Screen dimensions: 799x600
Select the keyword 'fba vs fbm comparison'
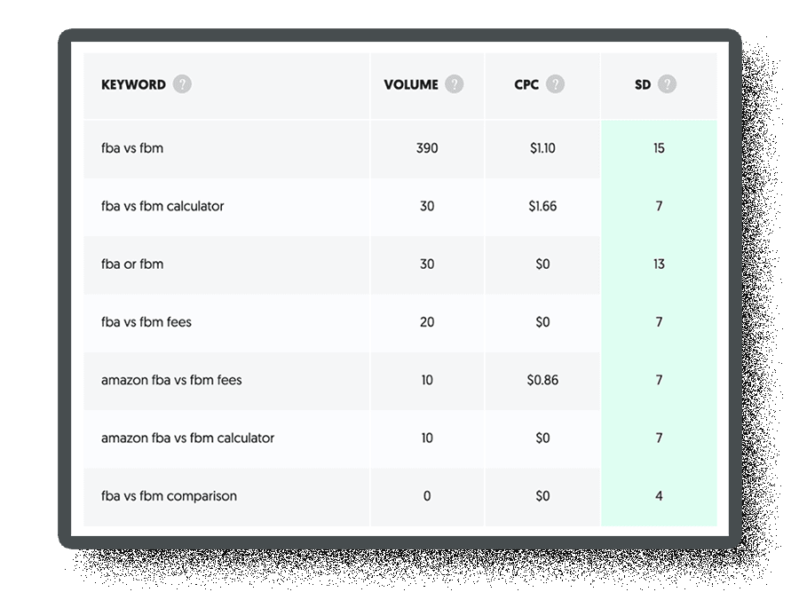tap(169, 496)
